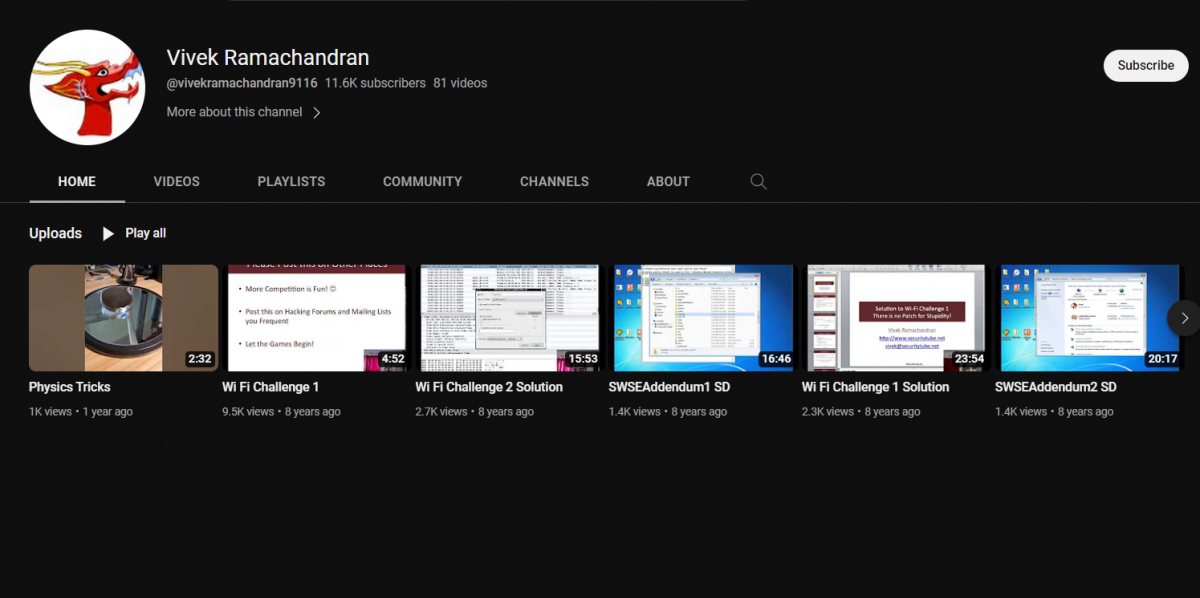Click the 2:32 duration badge
The width and height of the screenshot is (1200, 598).
tap(199, 359)
